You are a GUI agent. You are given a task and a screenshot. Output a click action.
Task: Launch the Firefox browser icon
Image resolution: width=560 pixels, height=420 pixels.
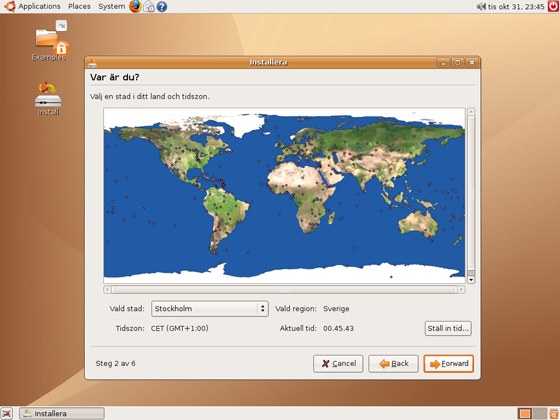(x=135, y=6)
